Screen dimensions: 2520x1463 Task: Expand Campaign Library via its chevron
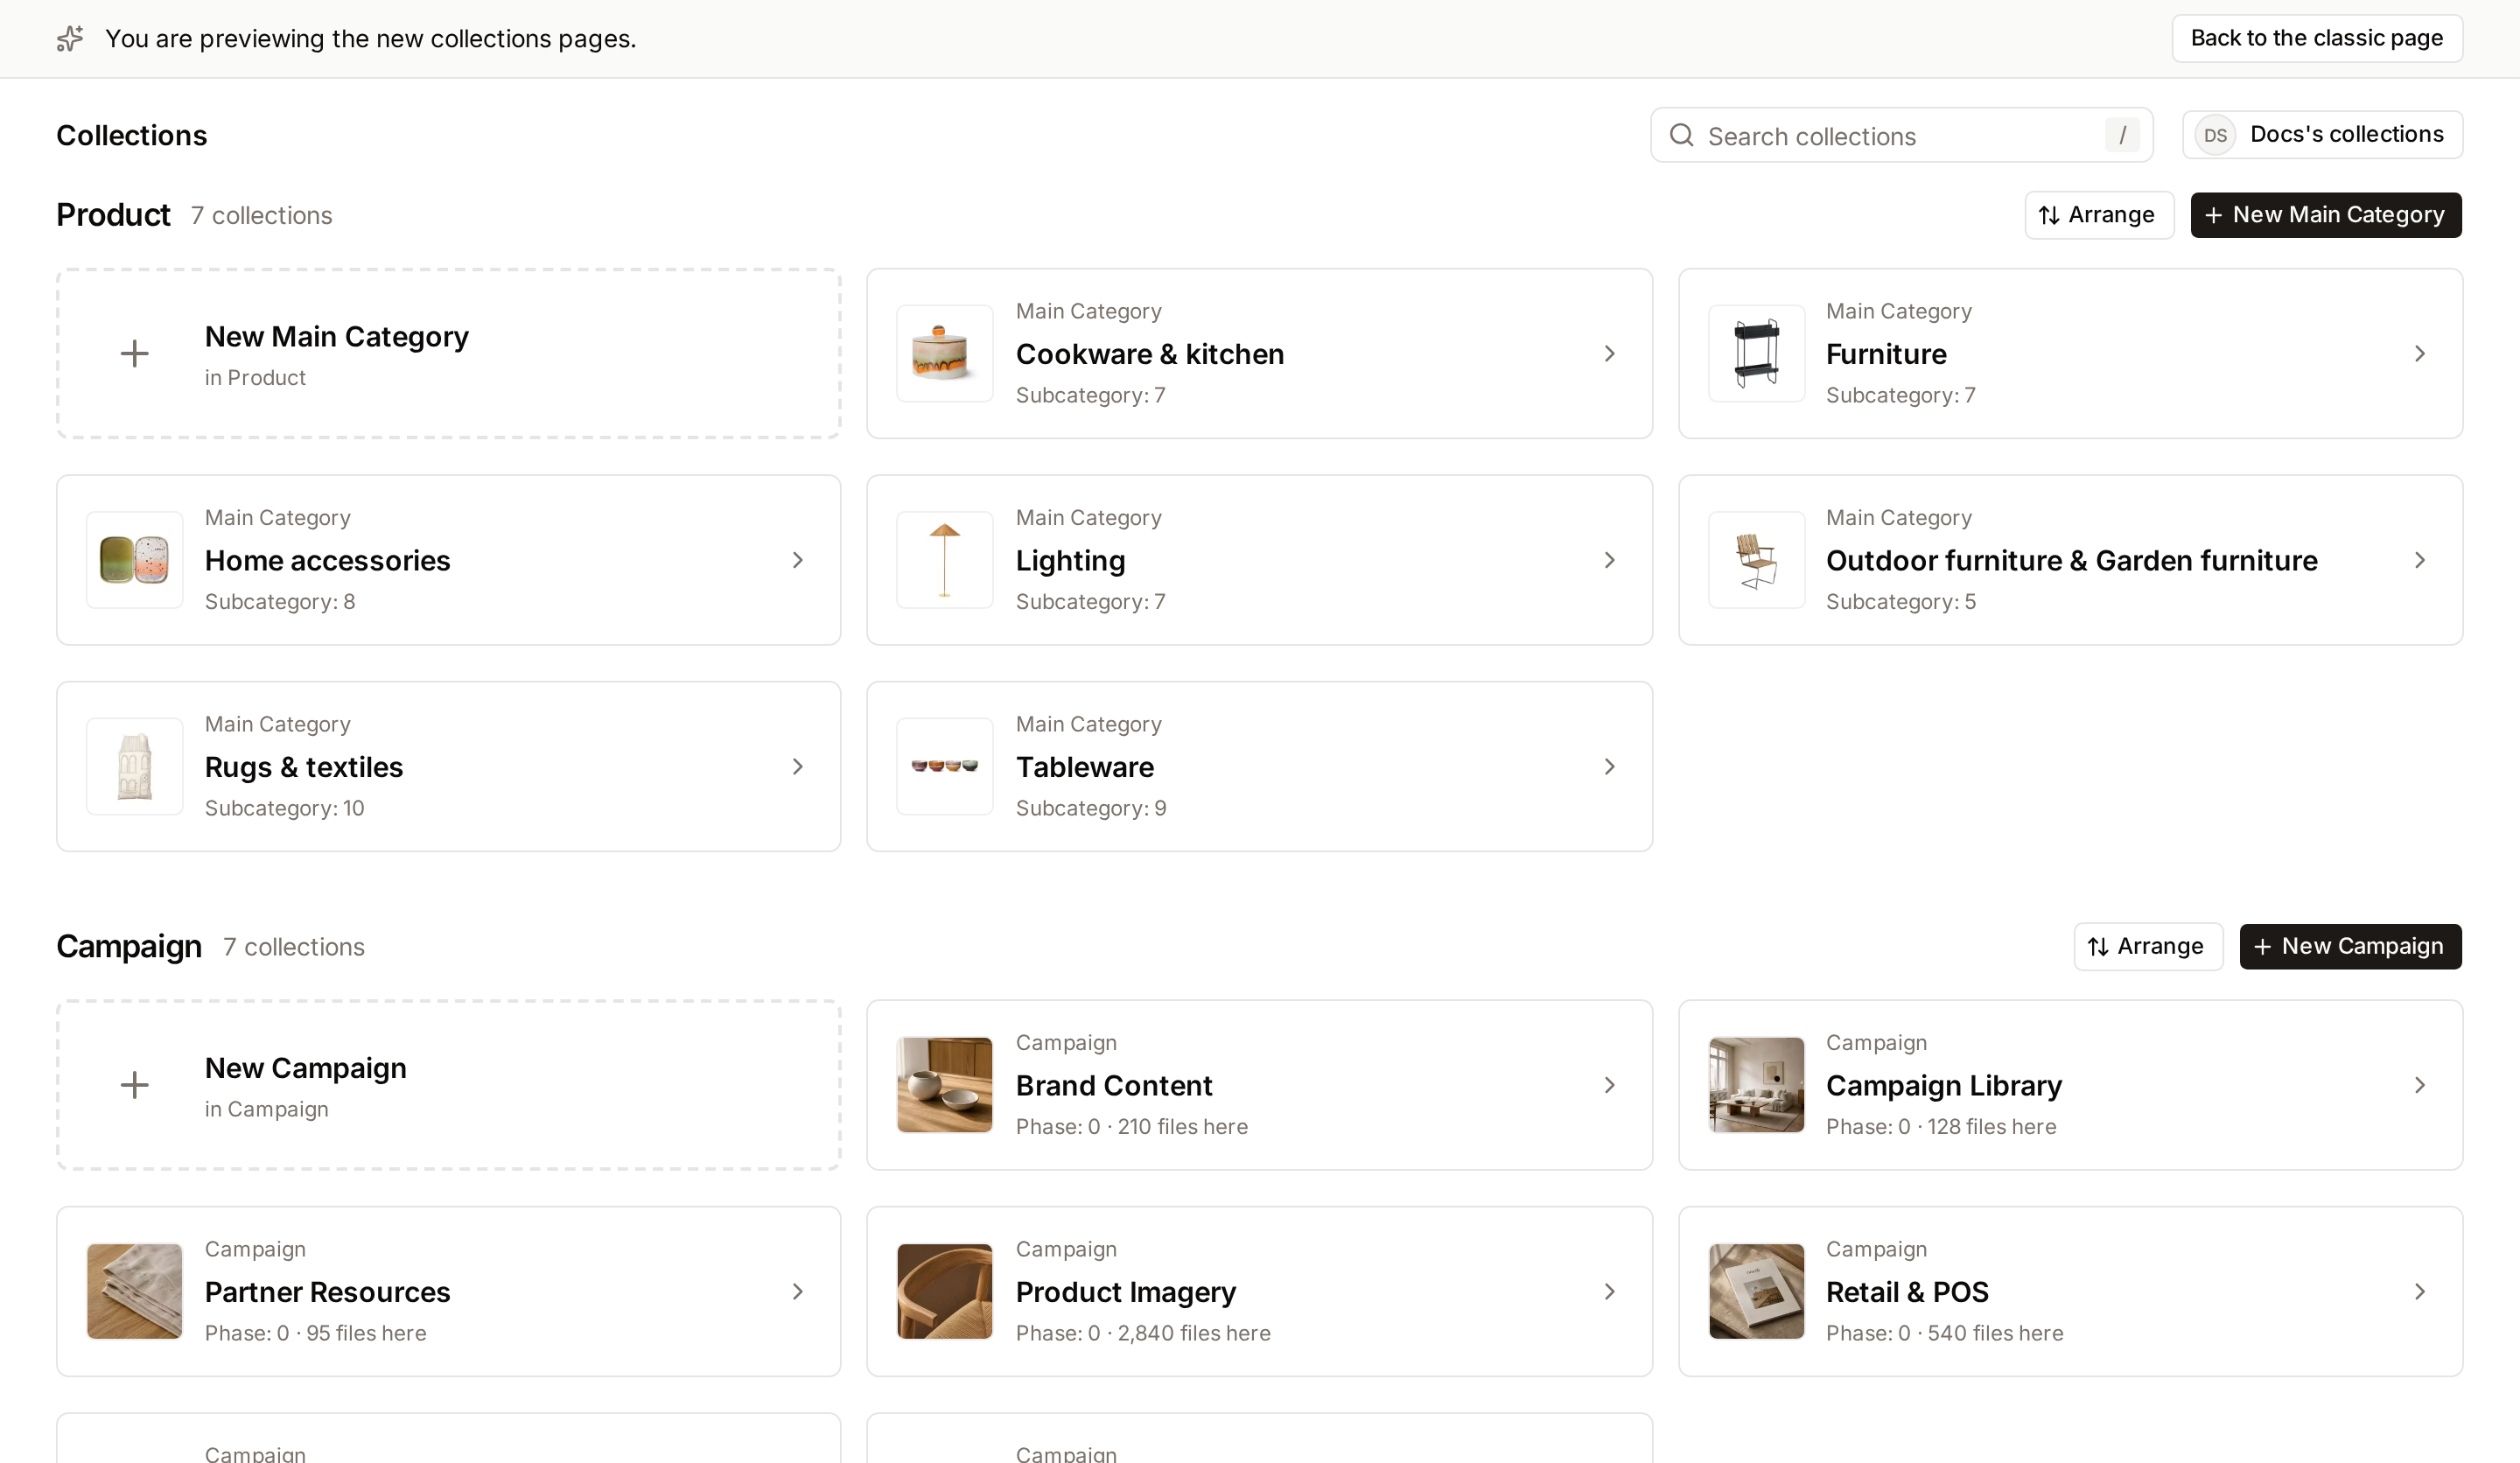[x=2419, y=1085]
